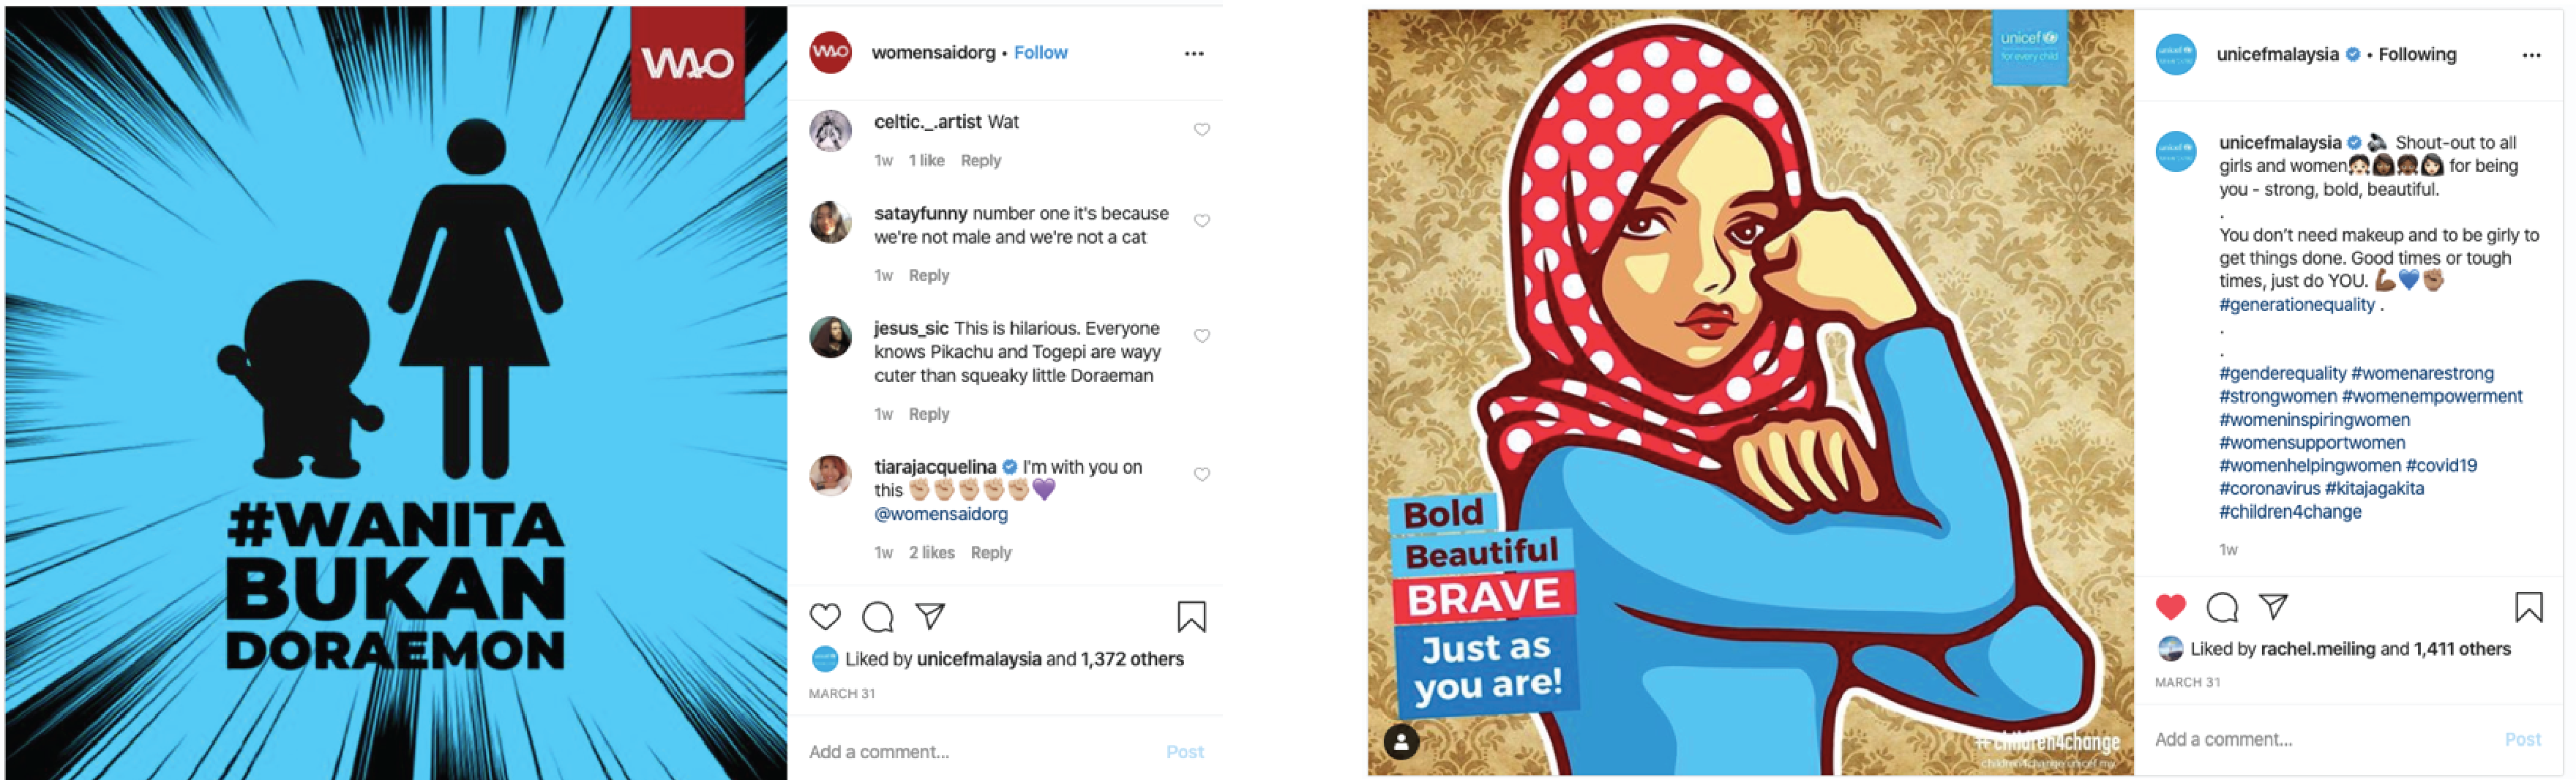Screen dimensions: 2576x780
Task: Open comment bubble on womensaidorg post
Action: pos(878,617)
